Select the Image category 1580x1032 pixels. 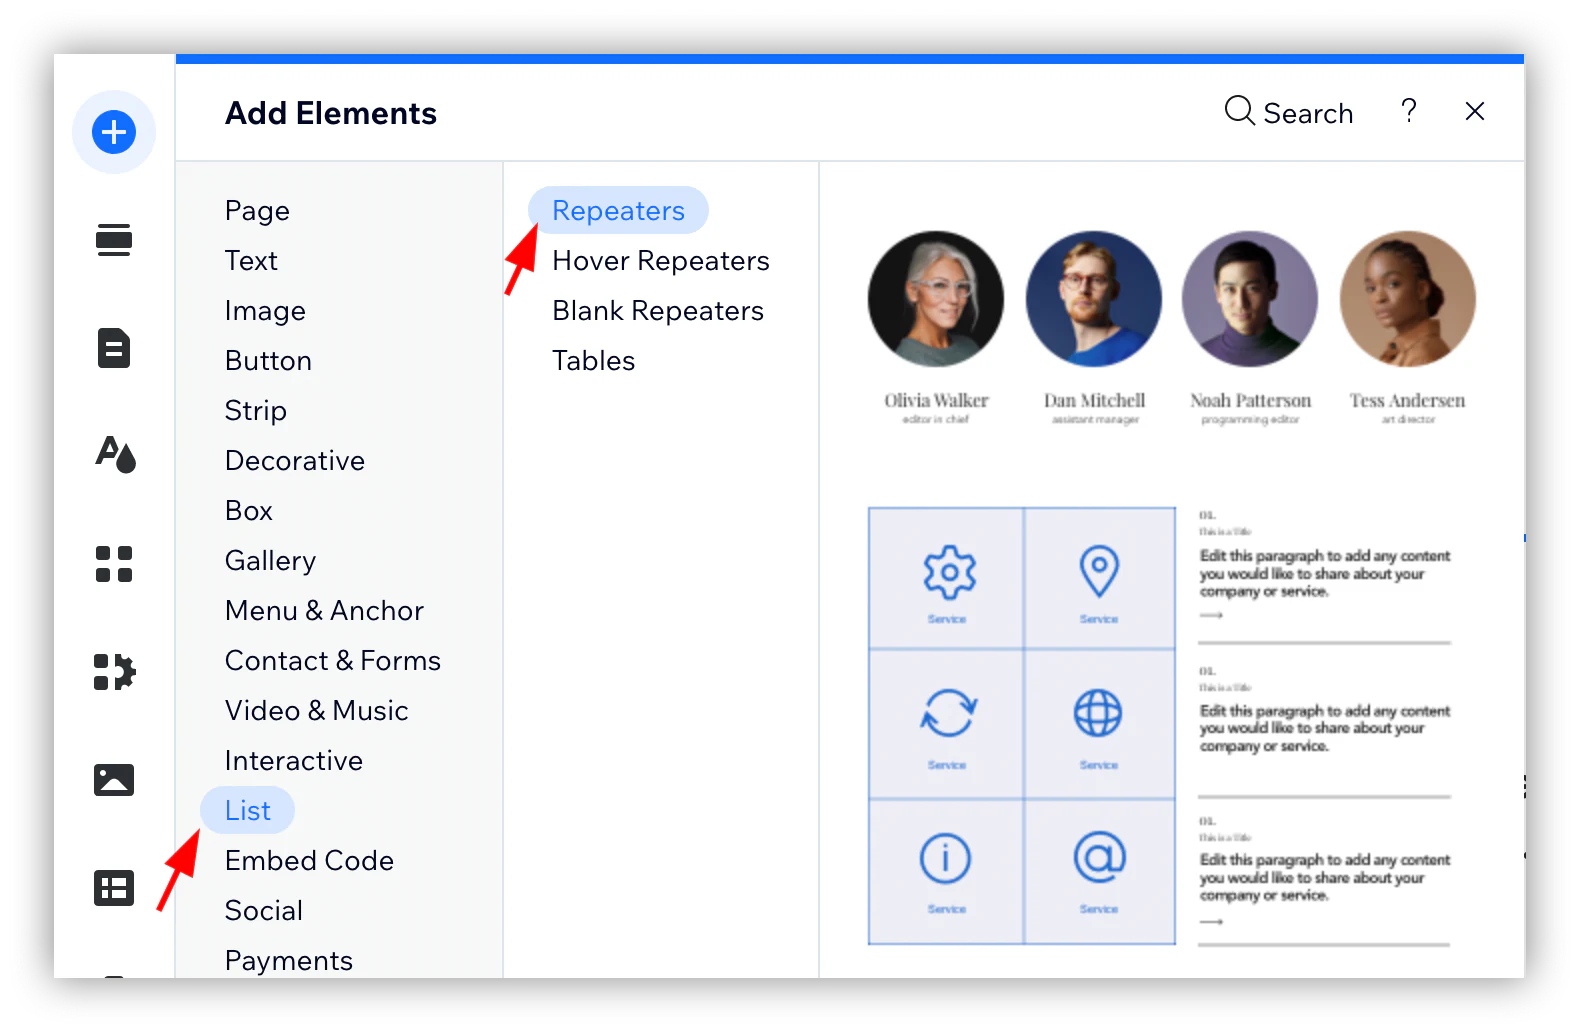[x=265, y=311]
